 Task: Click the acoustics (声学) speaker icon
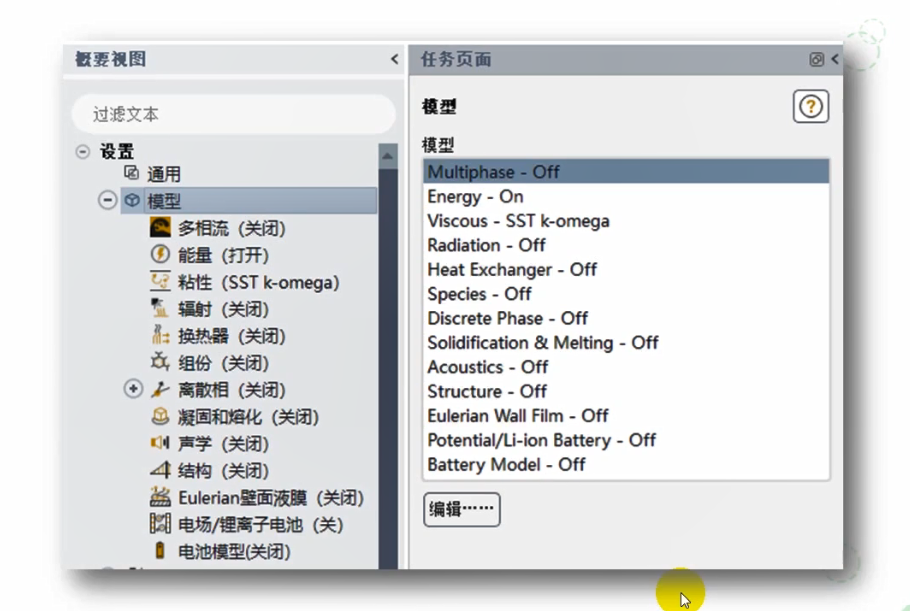pos(160,443)
